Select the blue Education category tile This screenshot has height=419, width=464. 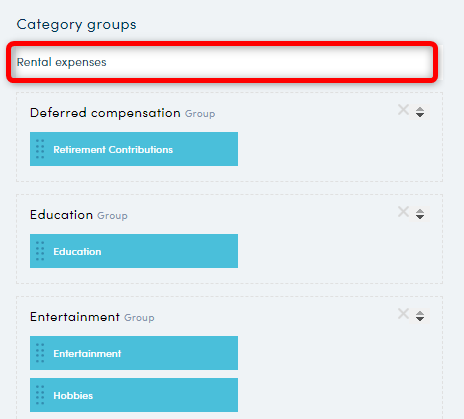(x=134, y=251)
